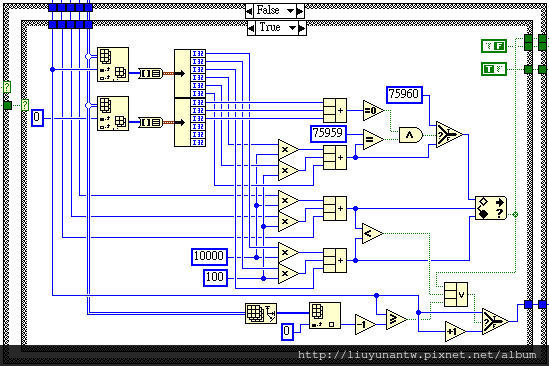Toggle the lower Boolean constant set to True
This screenshot has width=549, height=366.
[494, 69]
